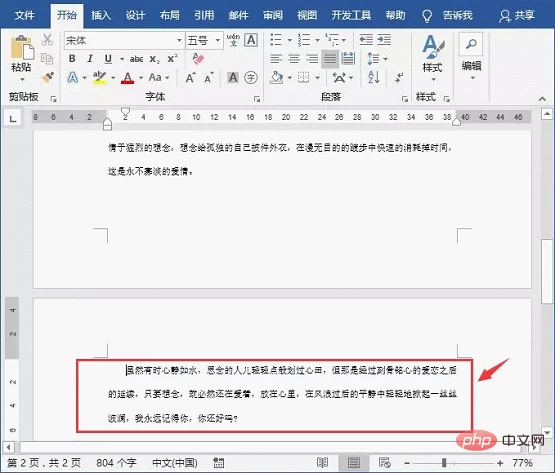Sort text with A-Z icon
The image size is (555, 473).
(374, 77)
